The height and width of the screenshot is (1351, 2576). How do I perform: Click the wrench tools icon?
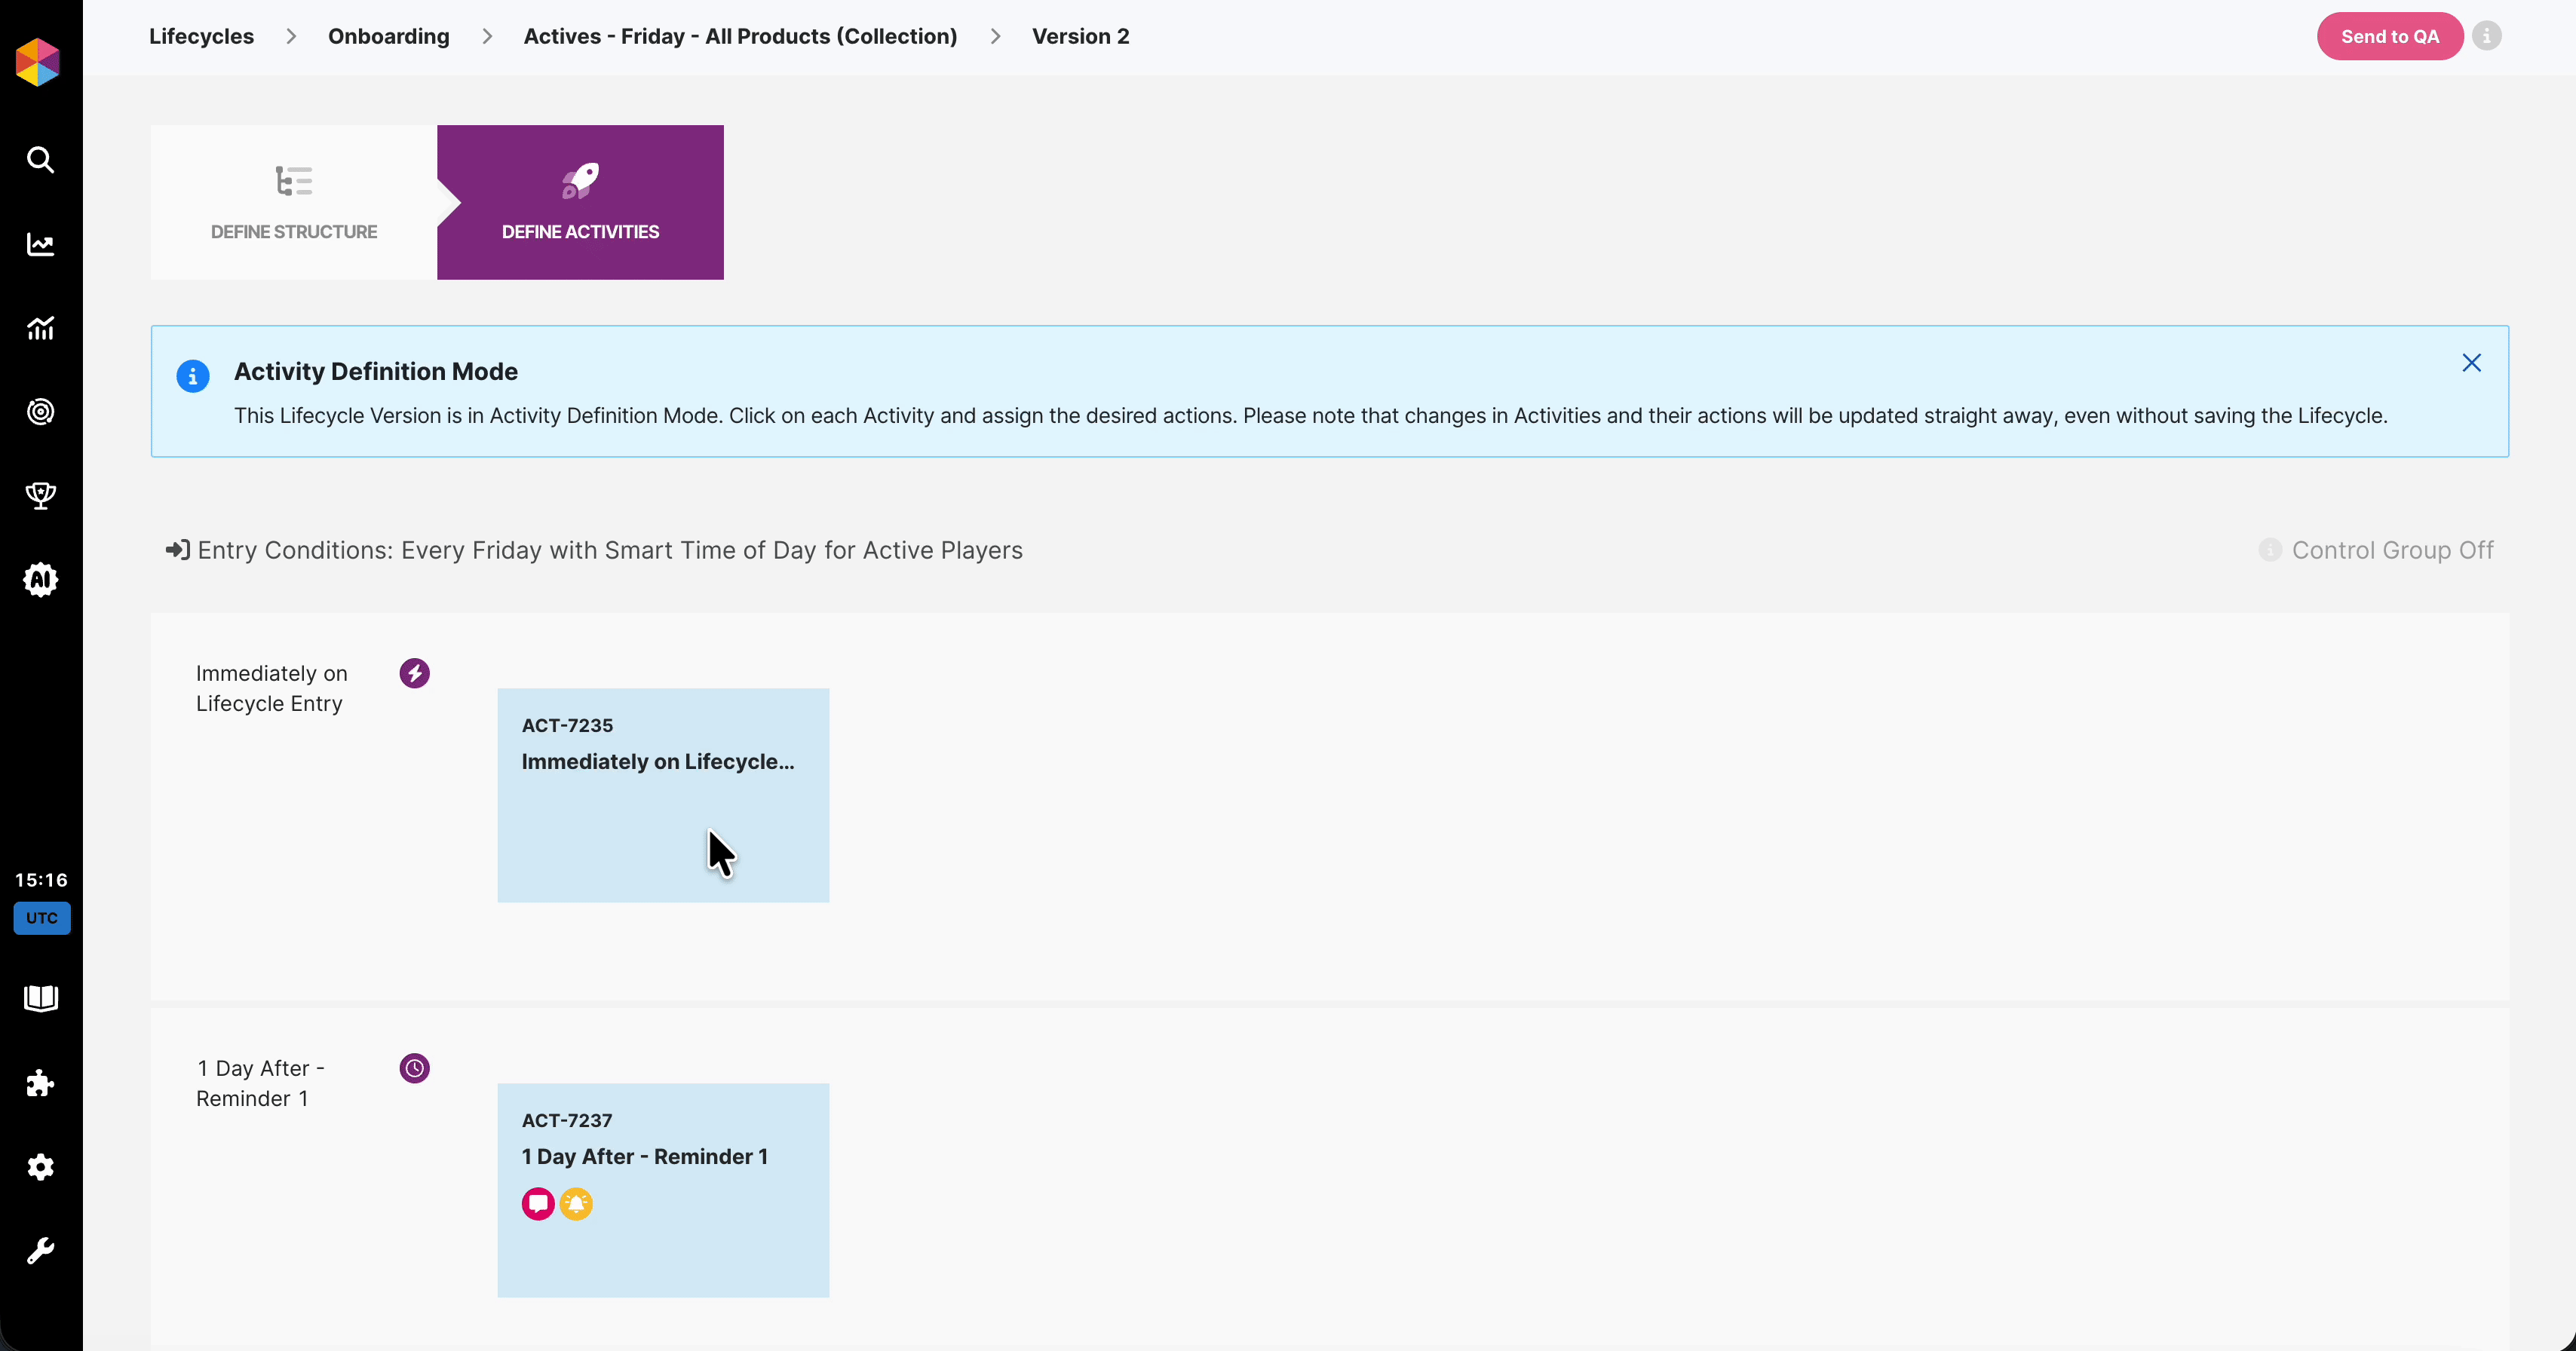(x=40, y=1250)
